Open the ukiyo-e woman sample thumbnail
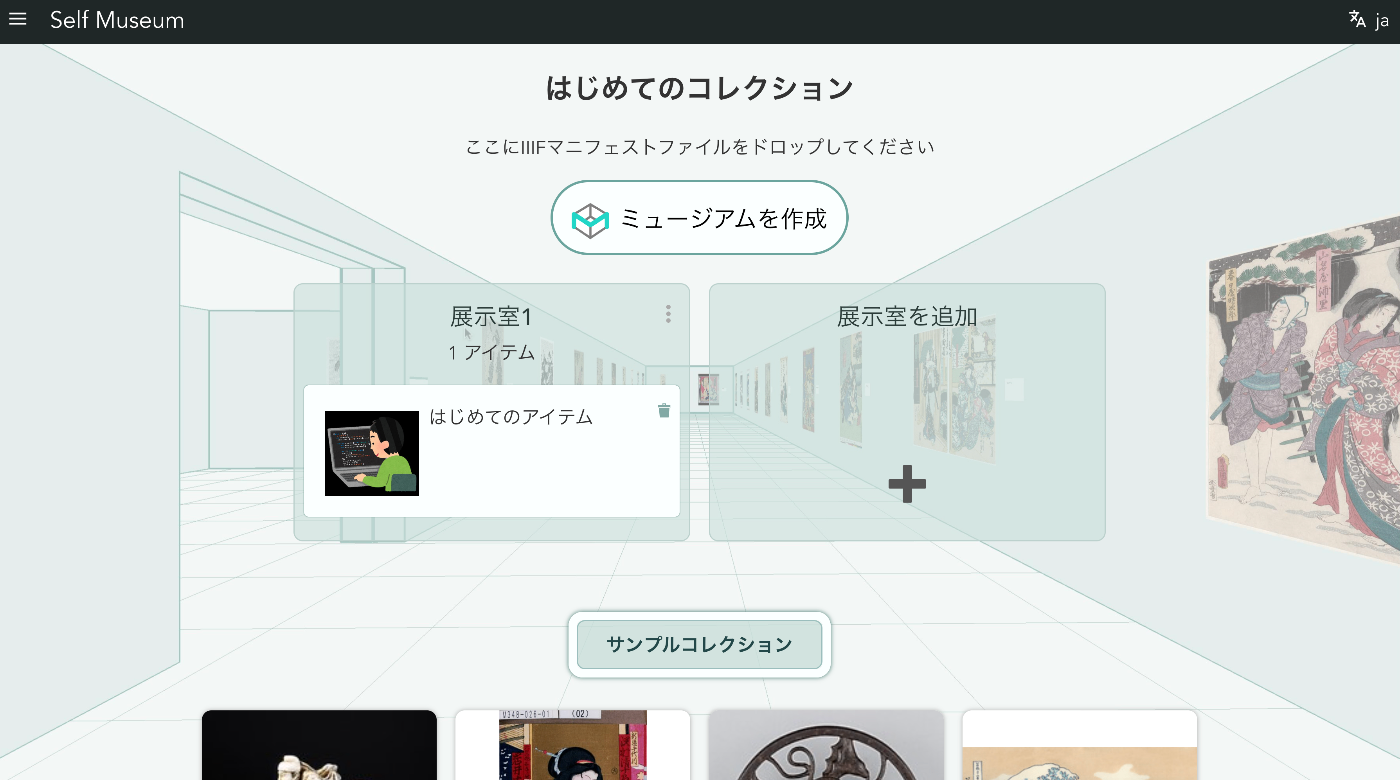Viewport: 1400px width, 780px height. click(573, 745)
